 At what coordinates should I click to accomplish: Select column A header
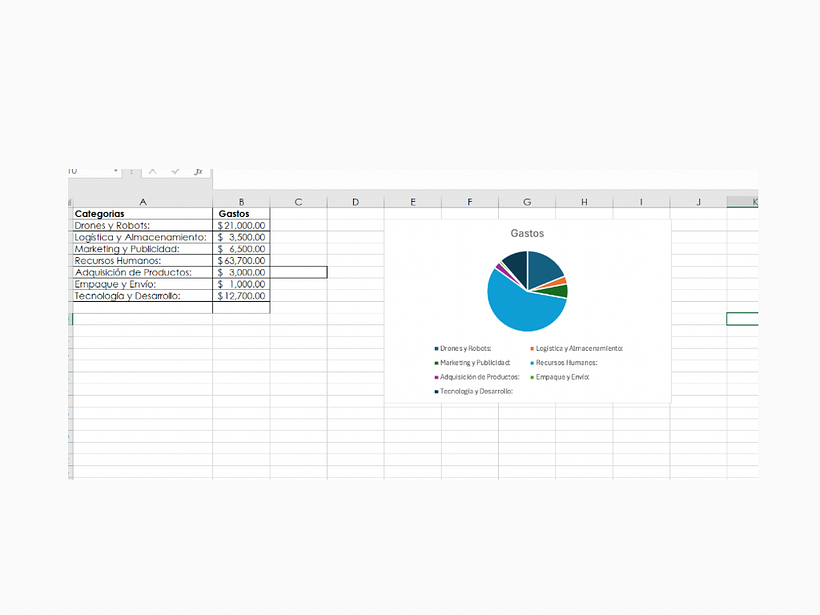point(142,202)
